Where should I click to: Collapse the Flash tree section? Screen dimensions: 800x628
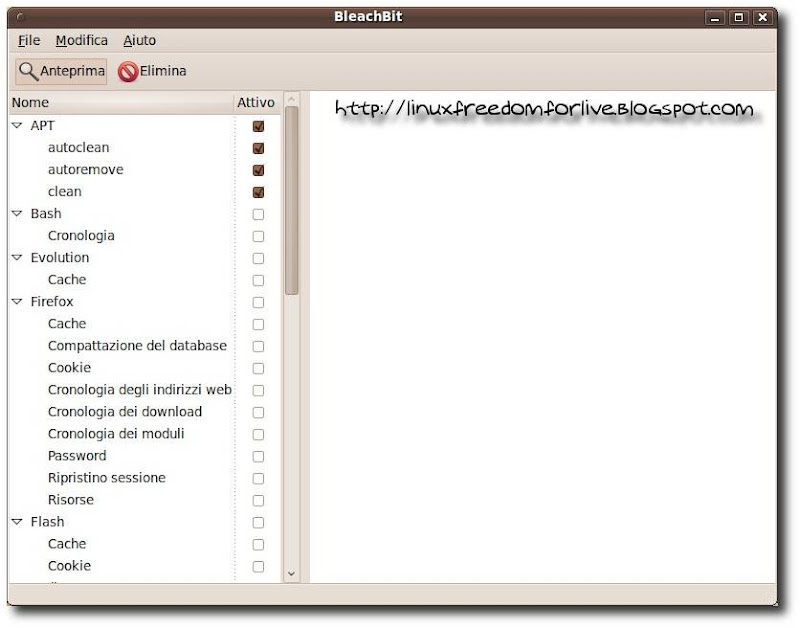click(x=16, y=521)
